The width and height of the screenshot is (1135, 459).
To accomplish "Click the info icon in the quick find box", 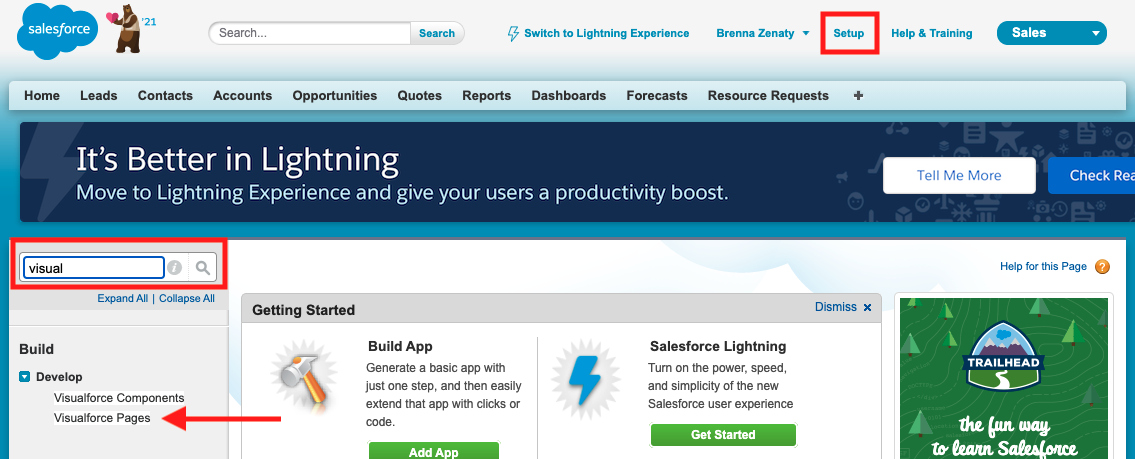I will tap(174, 268).
